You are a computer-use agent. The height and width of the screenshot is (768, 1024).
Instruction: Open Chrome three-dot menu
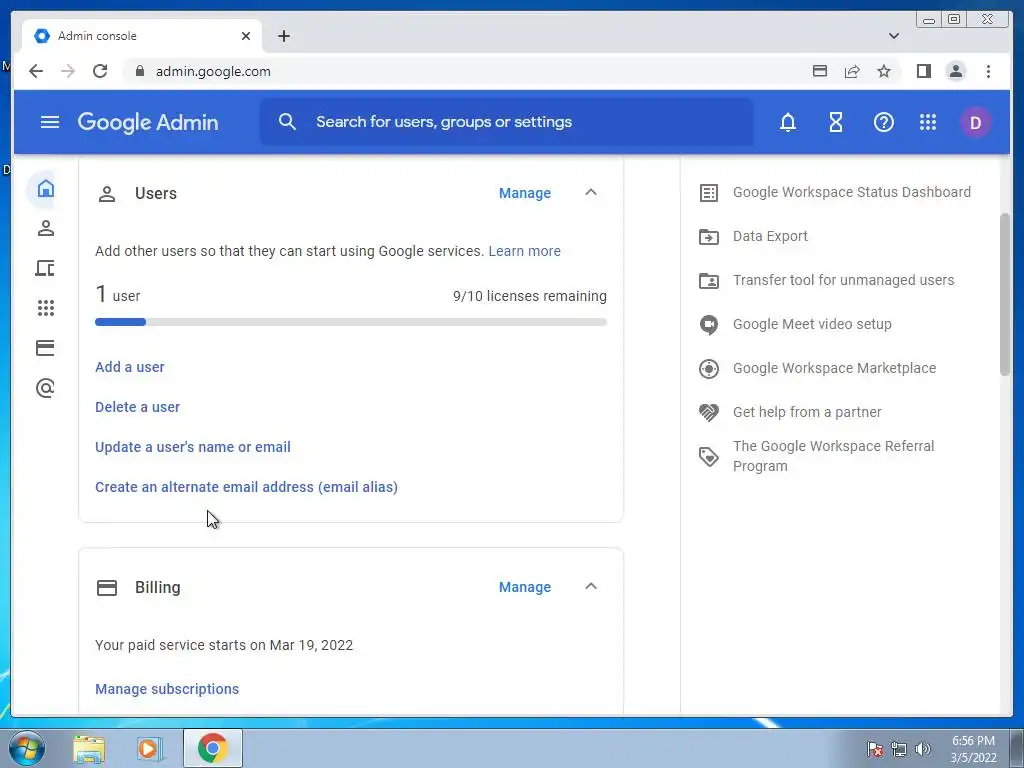pyautogui.click(x=988, y=71)
